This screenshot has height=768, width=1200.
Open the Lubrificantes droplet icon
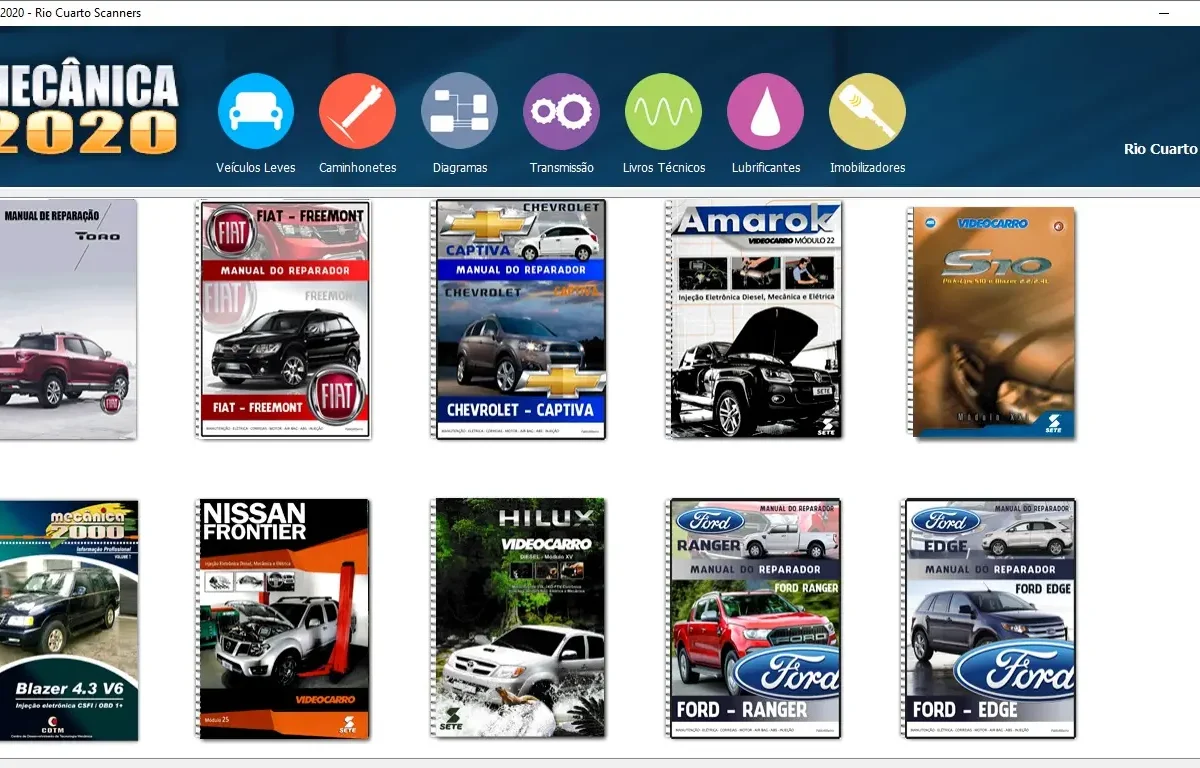tap(765, 110)
